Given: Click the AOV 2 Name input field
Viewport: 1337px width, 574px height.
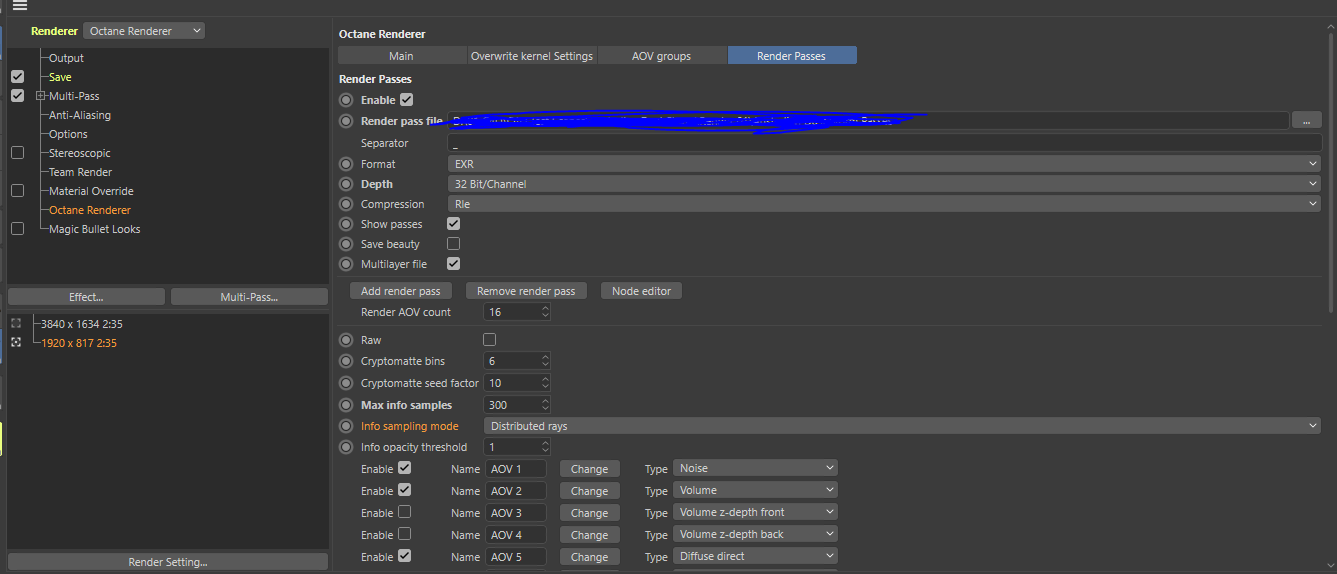Looking at the screenshot, I should point(516,491).
